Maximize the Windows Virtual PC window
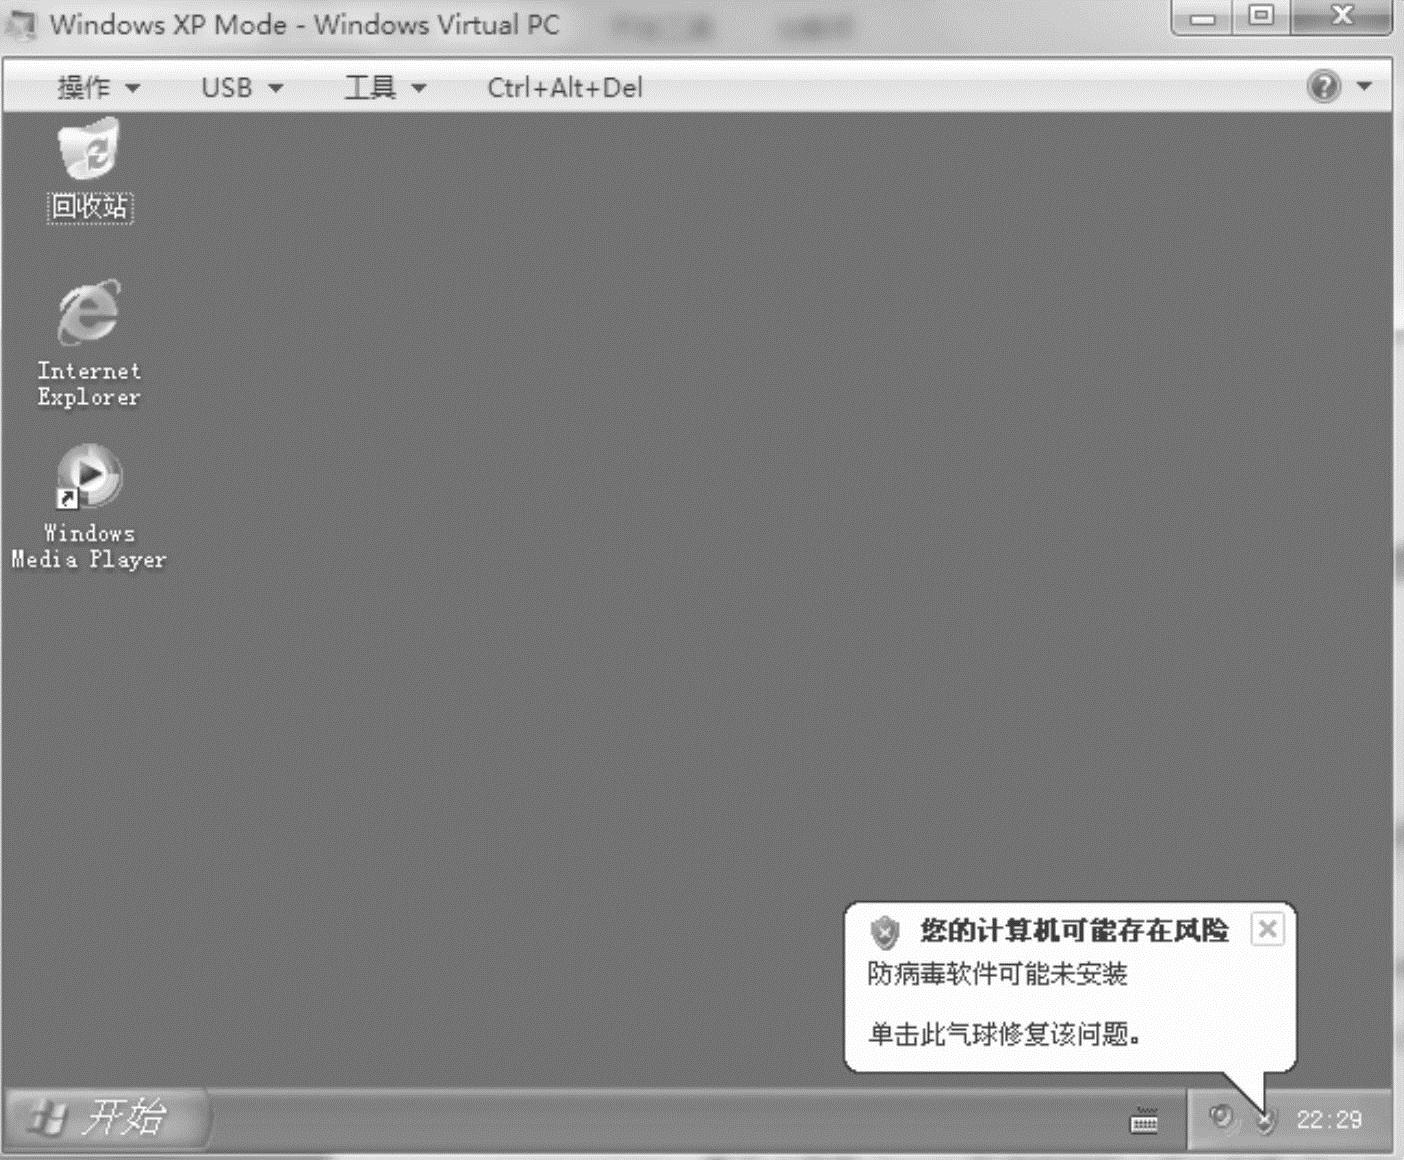This screenshot has width=1404, height=1160. pos(1262,17)
